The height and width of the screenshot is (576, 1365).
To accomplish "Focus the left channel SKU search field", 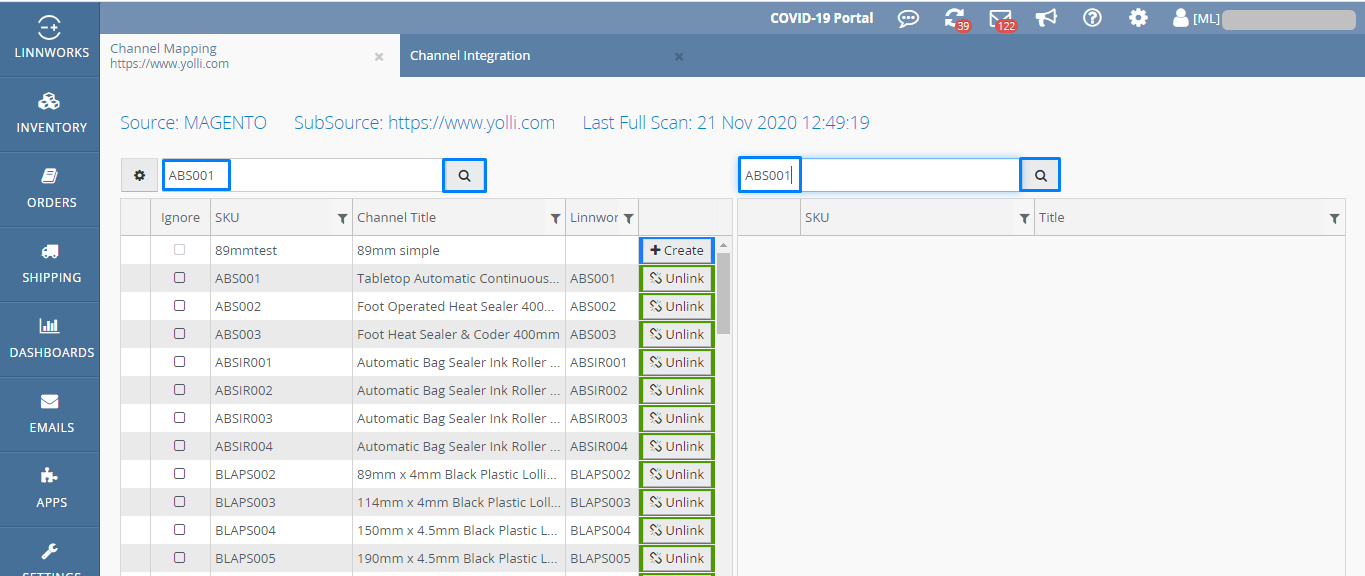I will 302,175.
